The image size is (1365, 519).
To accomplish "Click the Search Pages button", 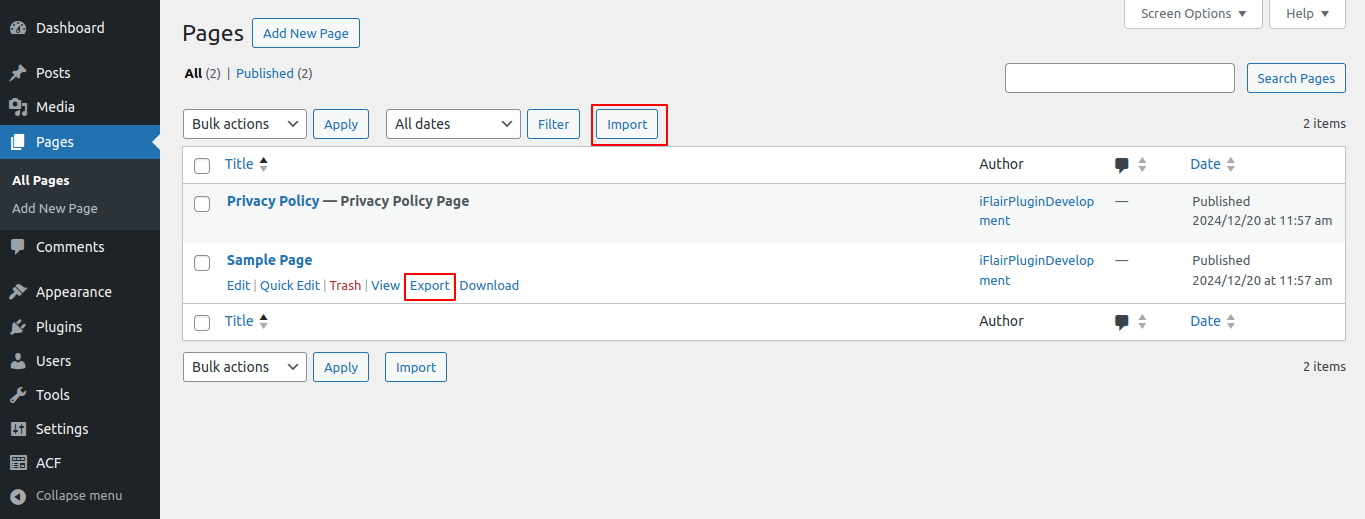I will [1296, 78].
